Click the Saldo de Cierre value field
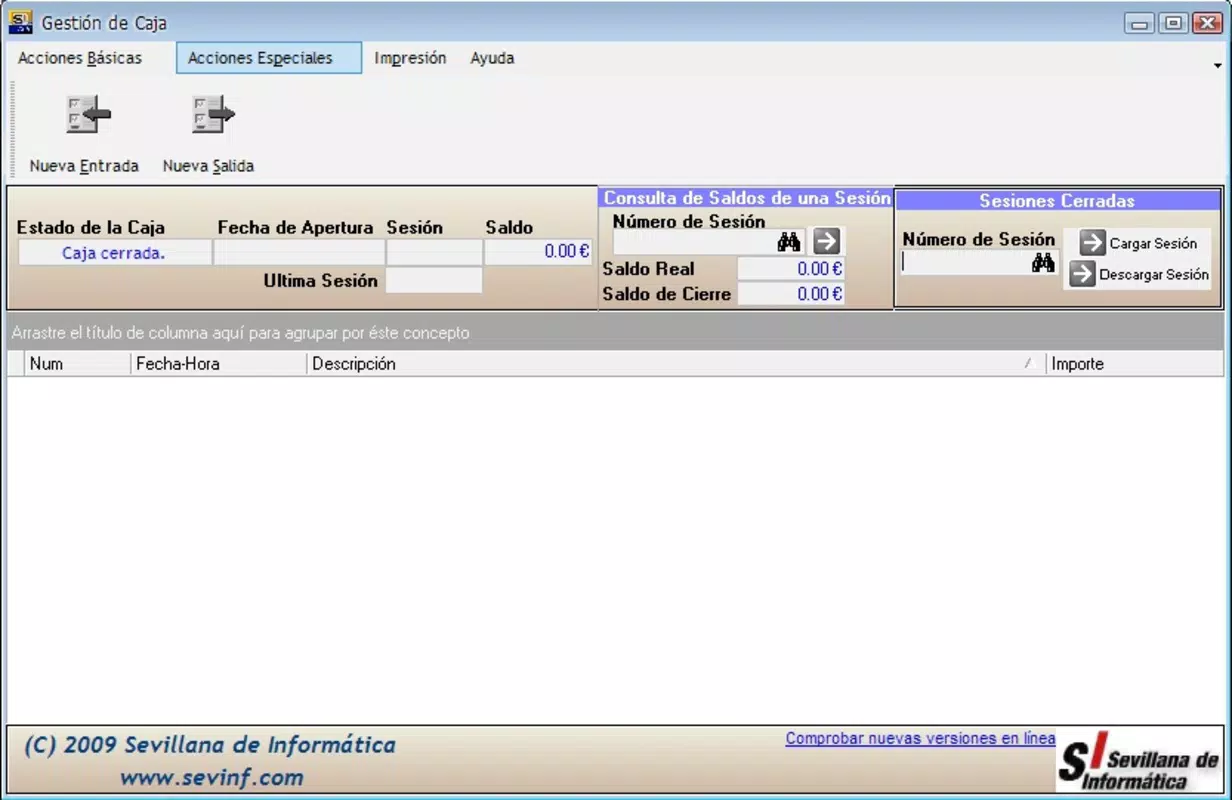This screenshot has width=1232, height=800. [x=791, y=294]
